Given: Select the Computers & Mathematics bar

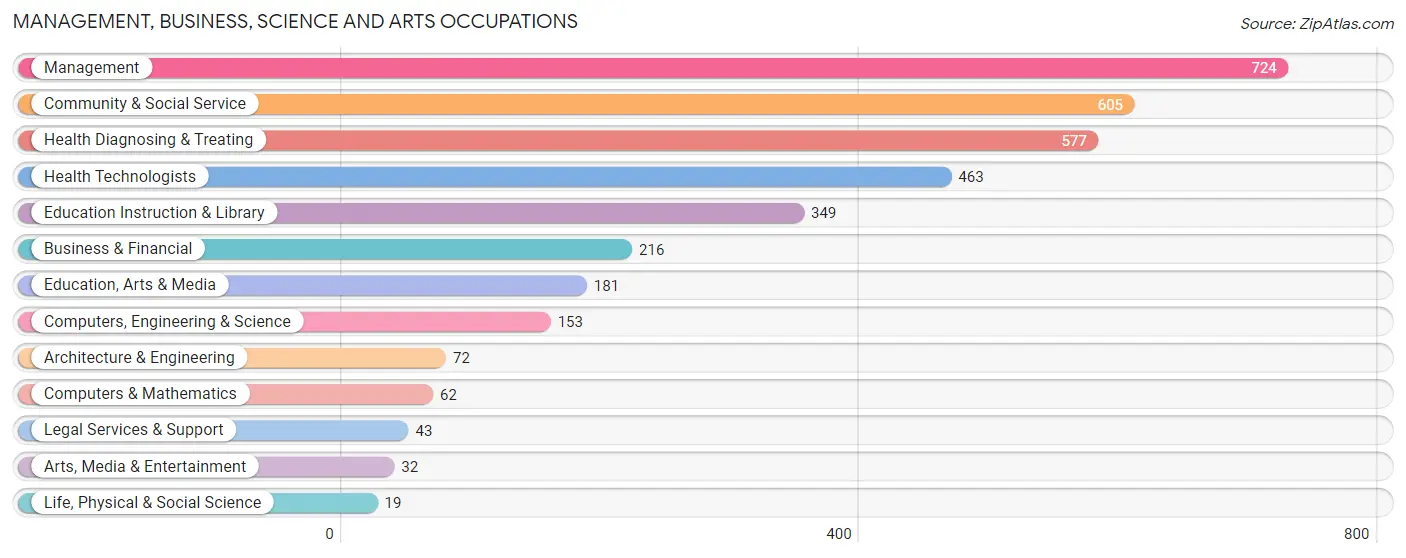Looking at the screenshot, I should [x=225, y=394].
